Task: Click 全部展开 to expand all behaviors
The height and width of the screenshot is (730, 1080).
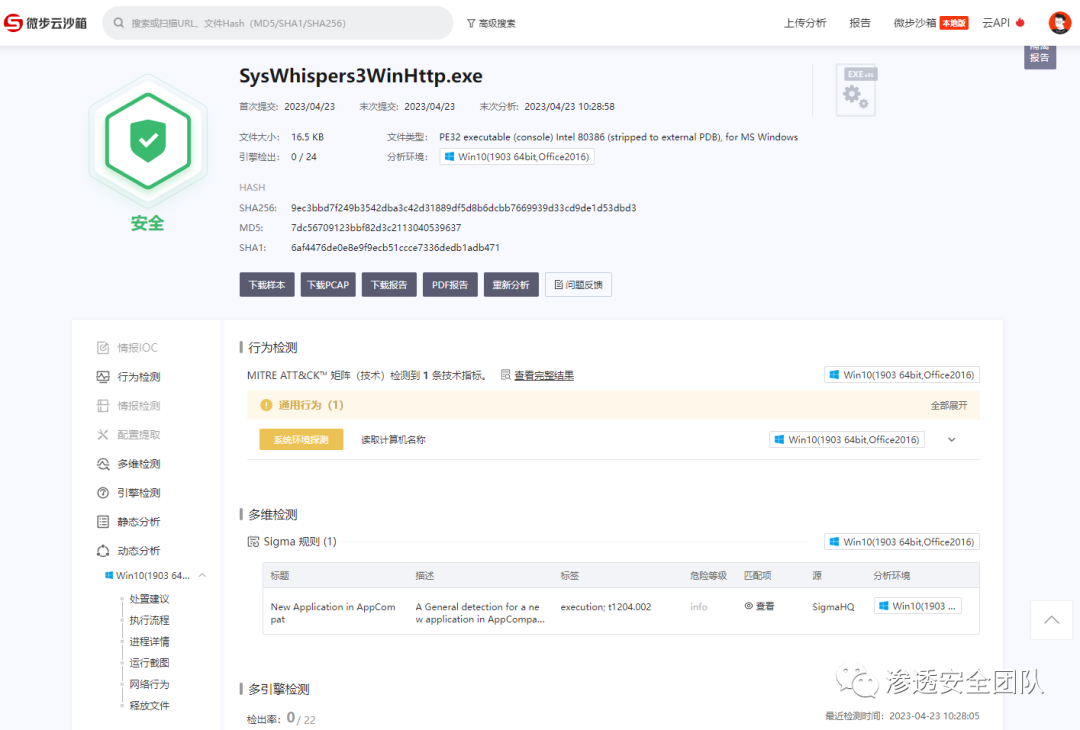Action: tap(948, 405)
